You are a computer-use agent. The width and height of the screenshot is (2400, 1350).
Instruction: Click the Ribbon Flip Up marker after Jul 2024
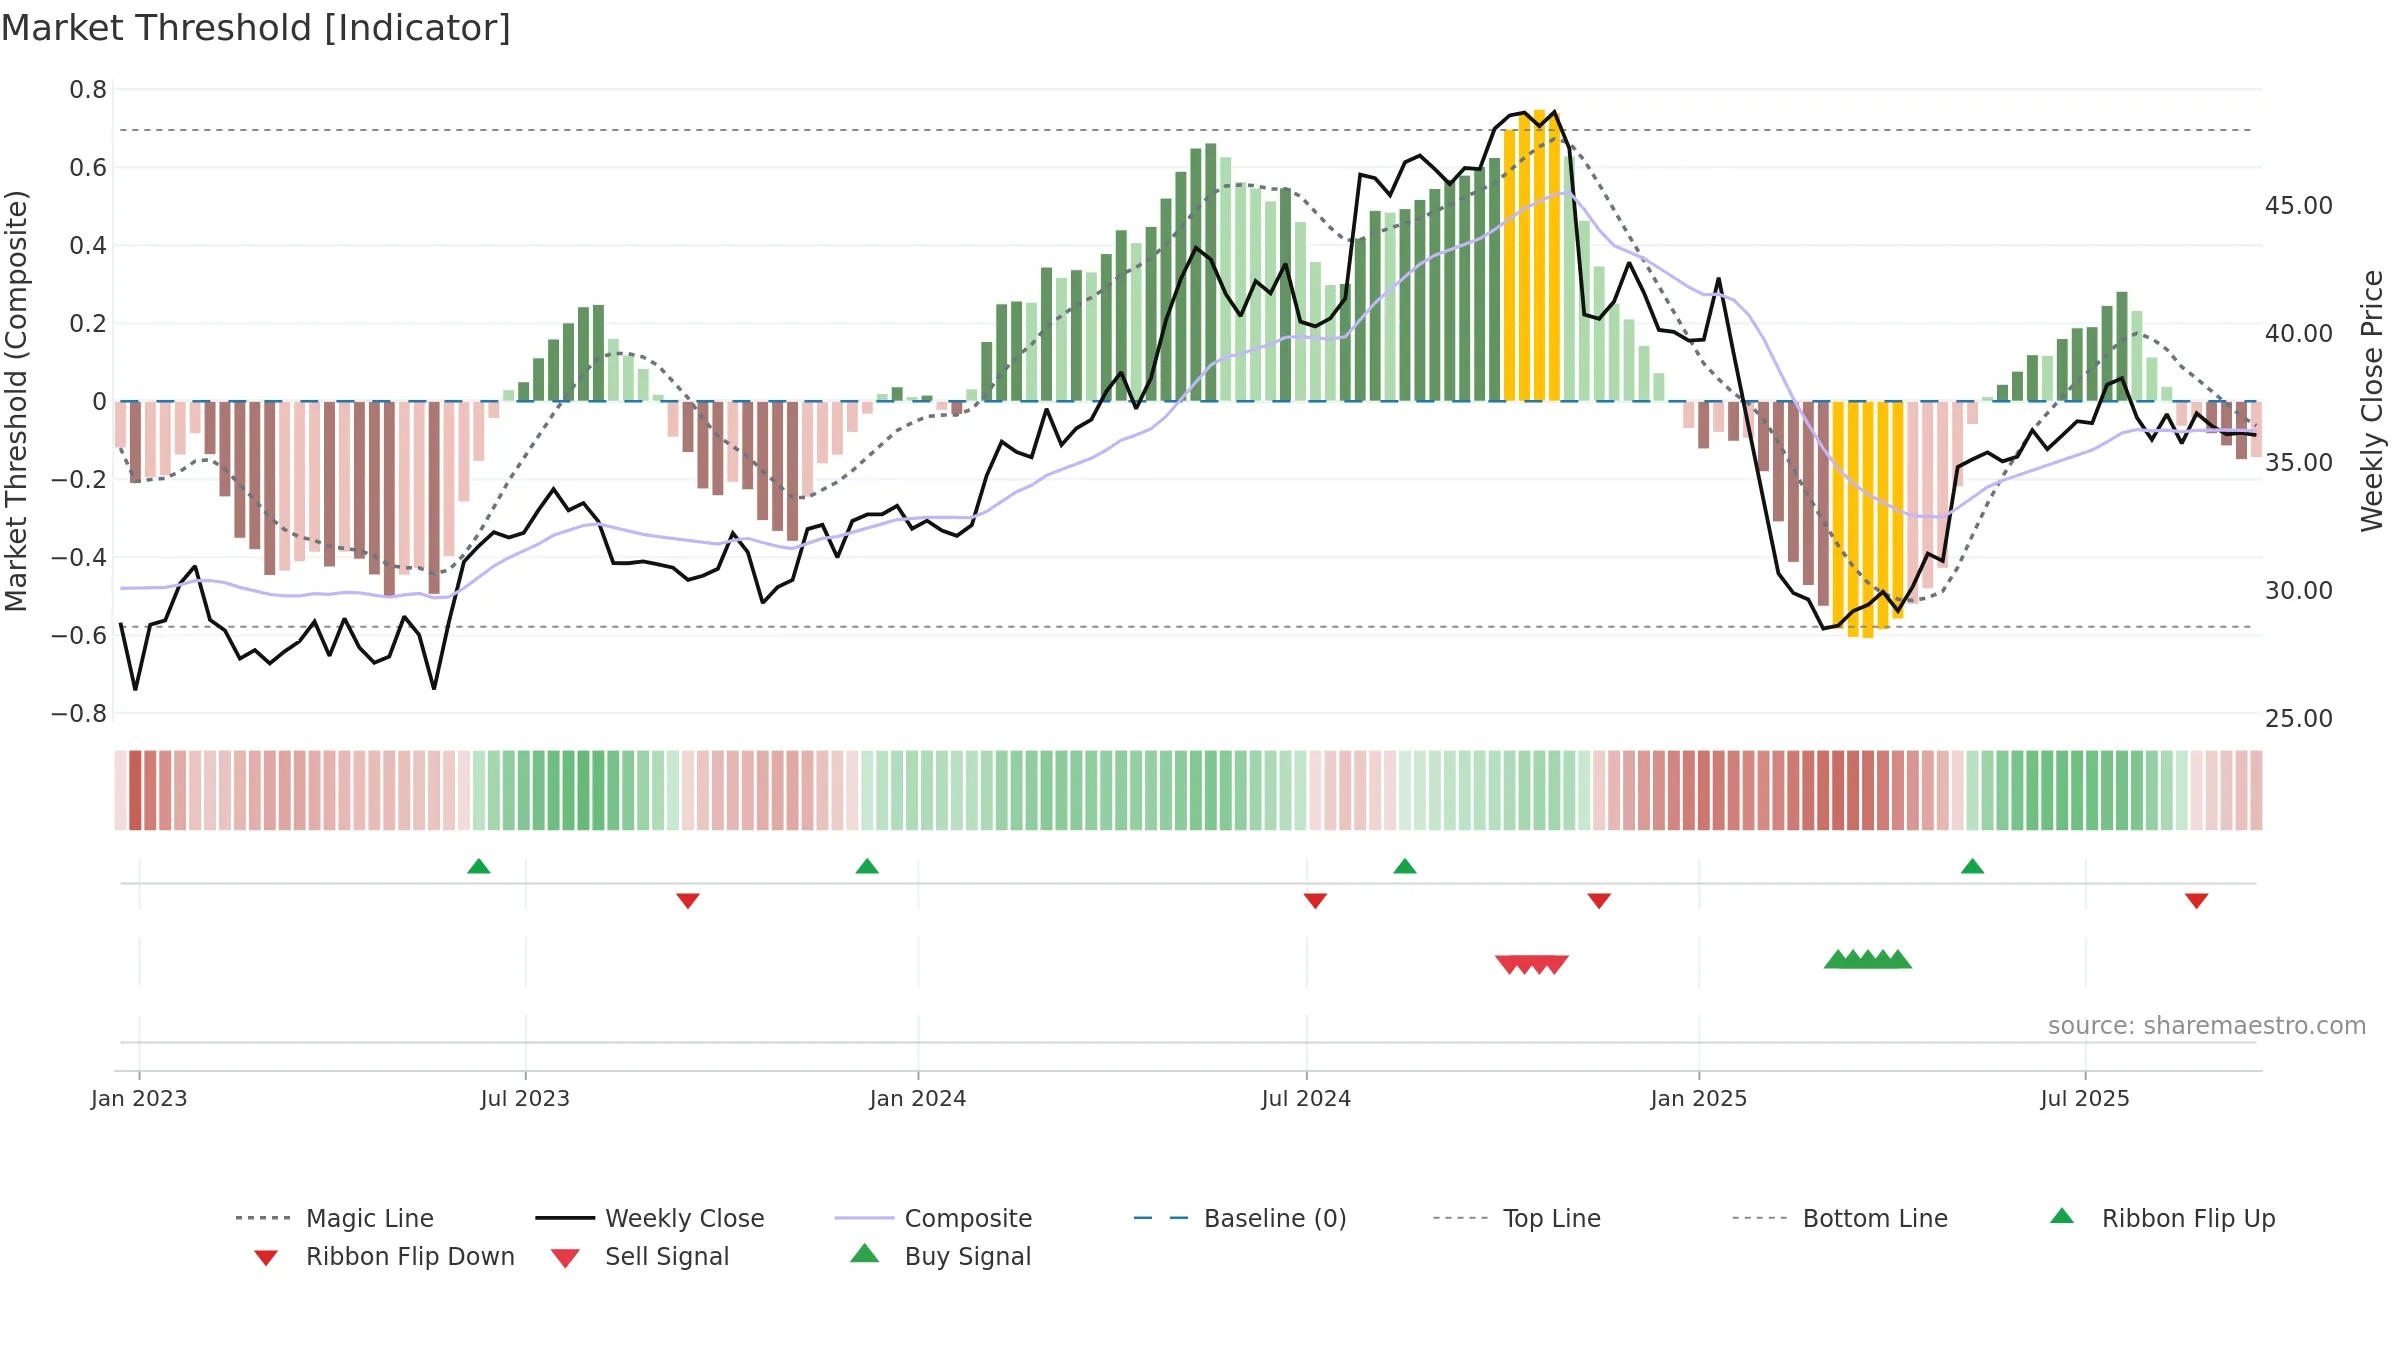point(1405,866)
